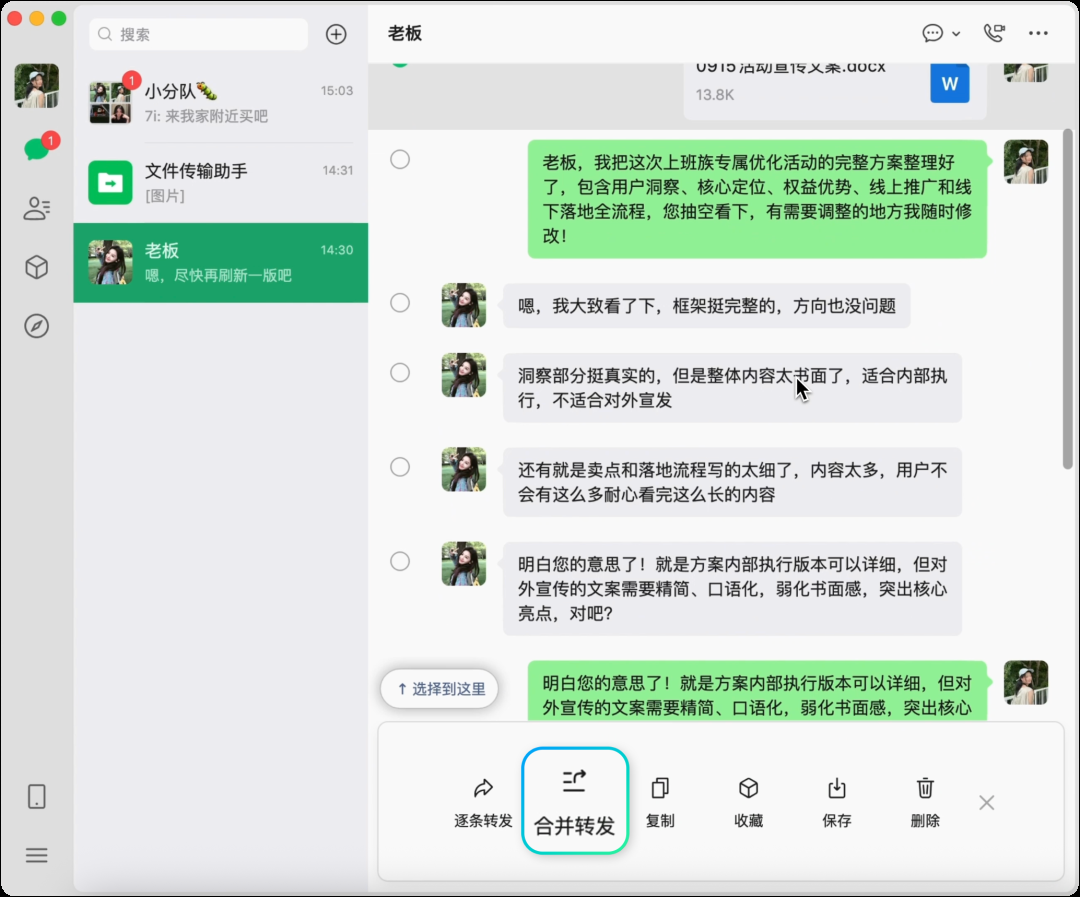Image resolution: width=1080 pixels, height=897 pixels.
Task: Open the Favorites cube icon in the sidebar
Action: pos(37,267)
